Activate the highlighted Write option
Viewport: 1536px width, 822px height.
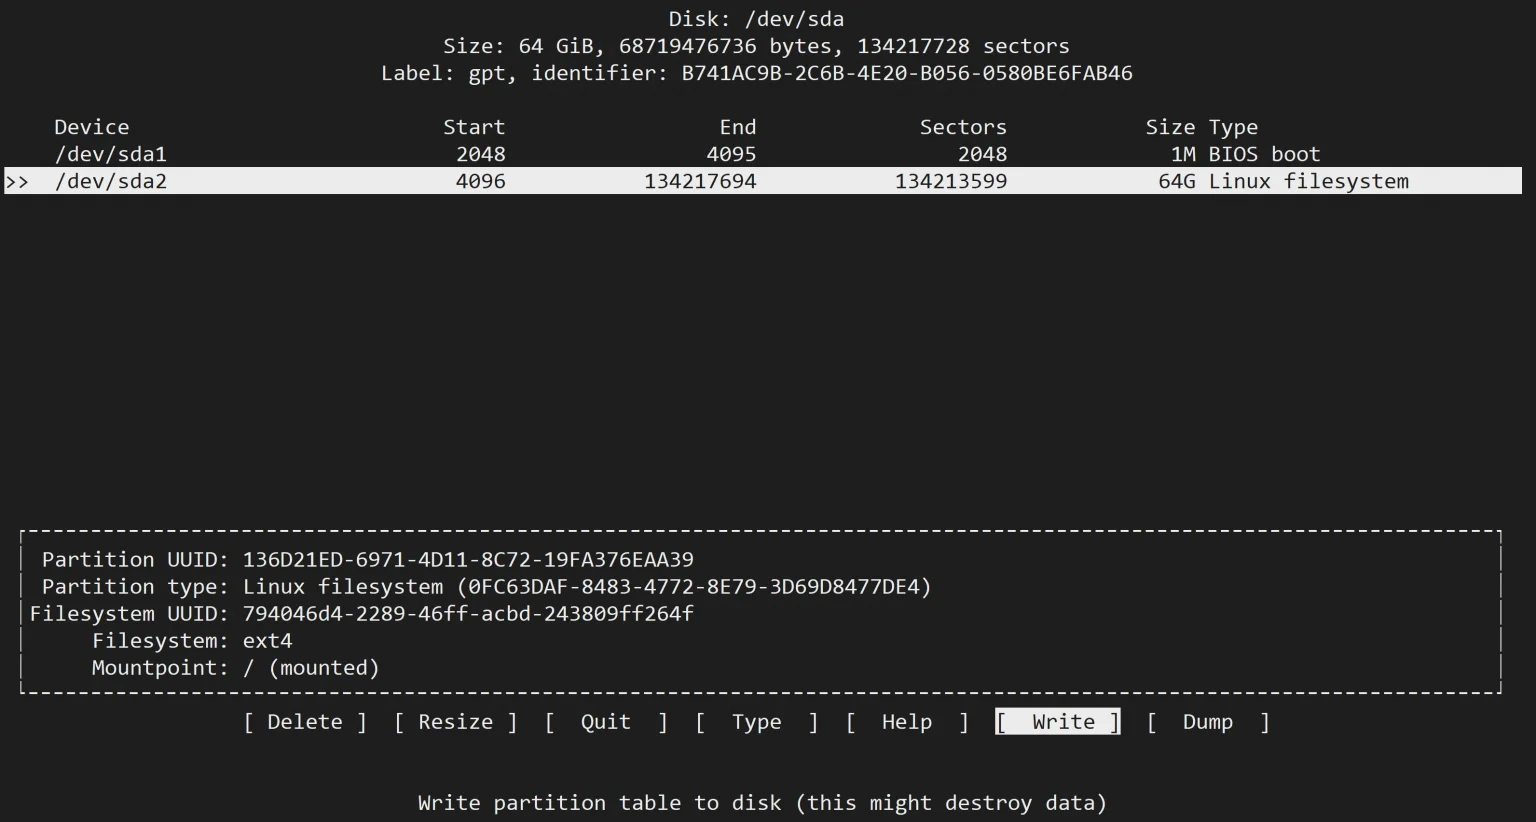(x=1058, y=722)
